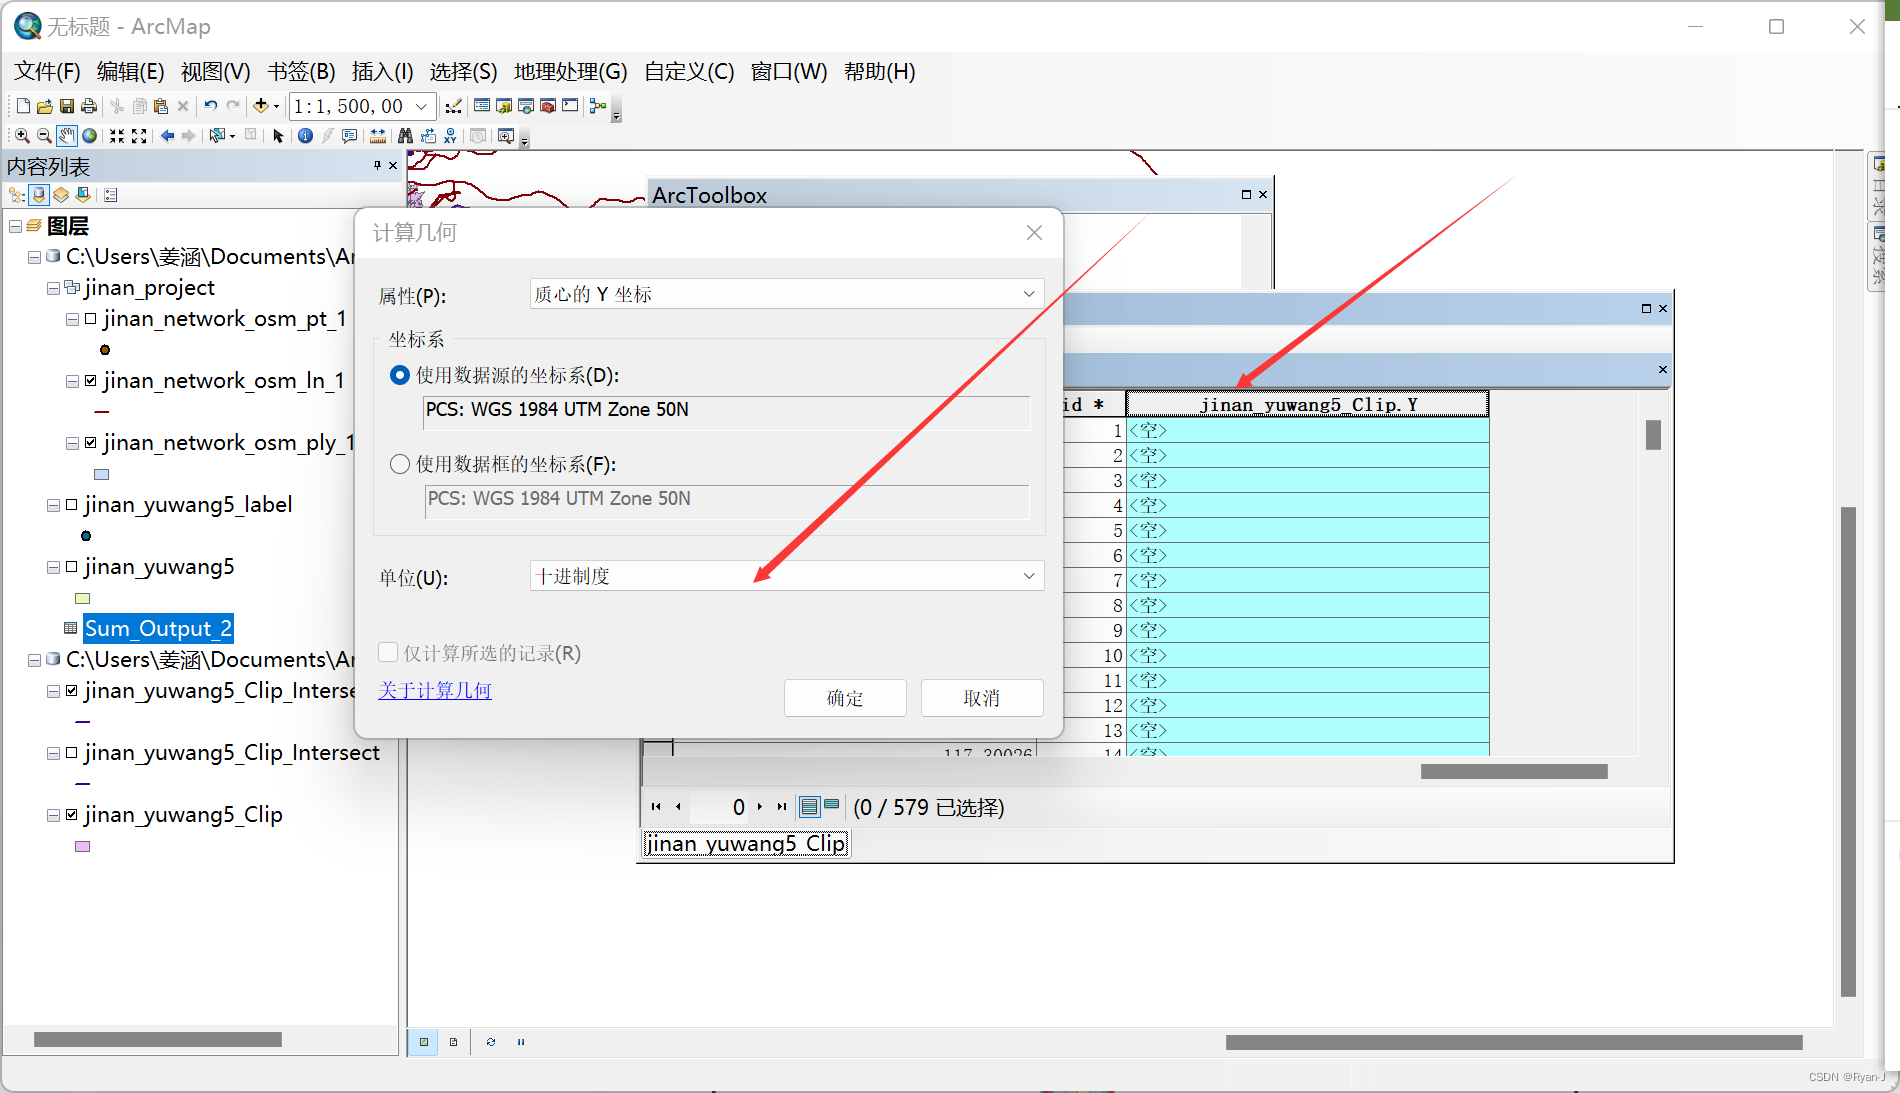Image resolution: width=1900 pixels, height=1093 pixels.
Task: Choose the Select Features tool
Action: (217, 136)
